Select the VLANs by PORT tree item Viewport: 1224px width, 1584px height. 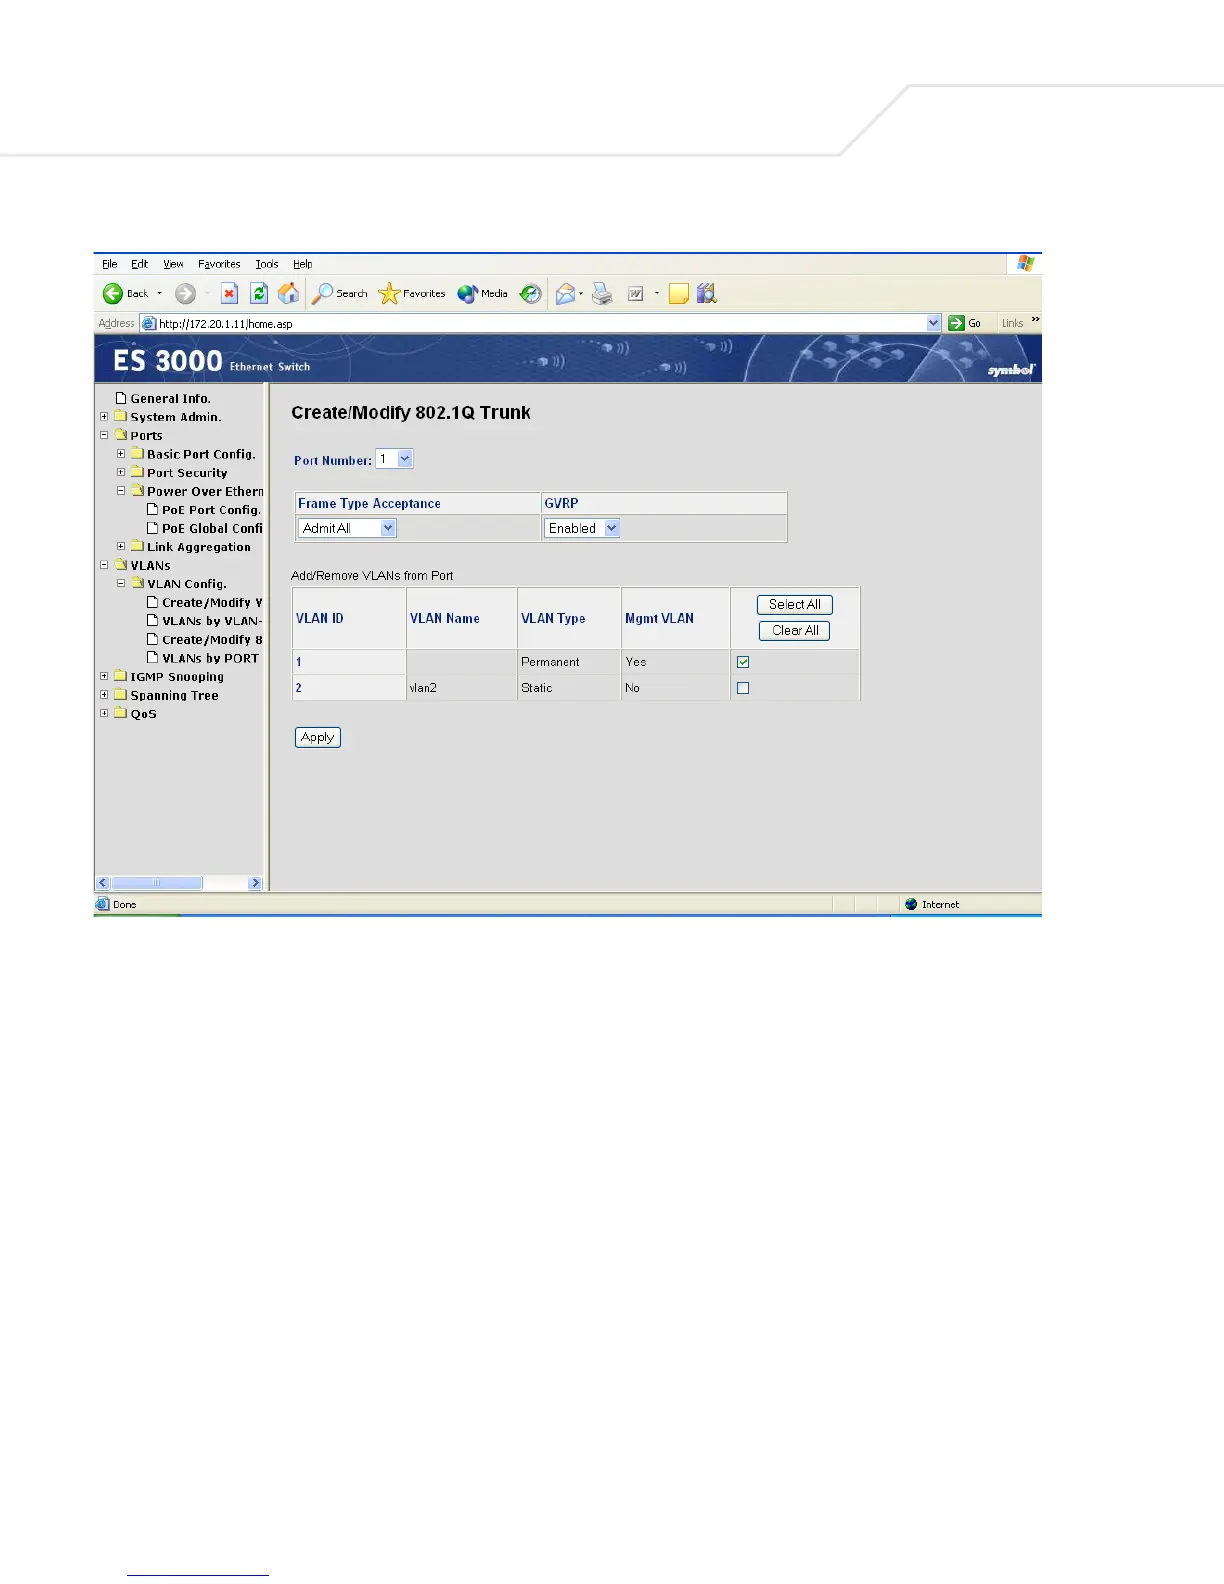tap(210, 658)
